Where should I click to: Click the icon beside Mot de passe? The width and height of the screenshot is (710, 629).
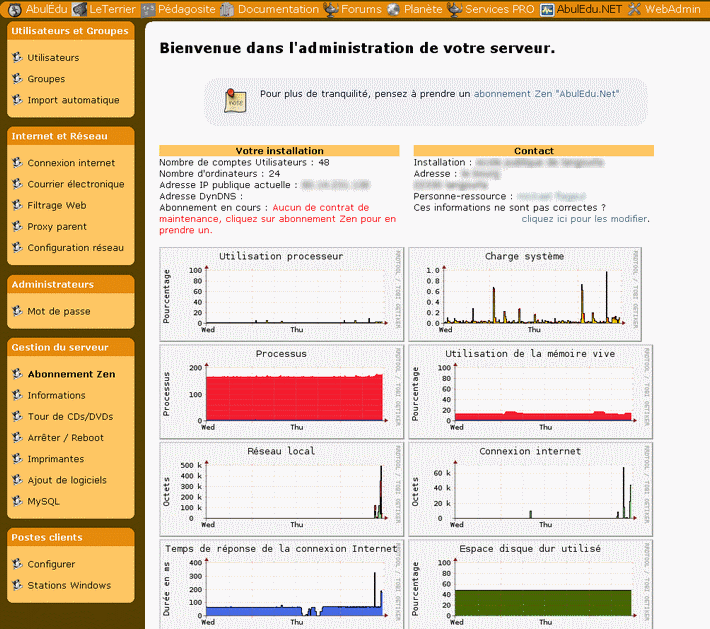point(17,311)
